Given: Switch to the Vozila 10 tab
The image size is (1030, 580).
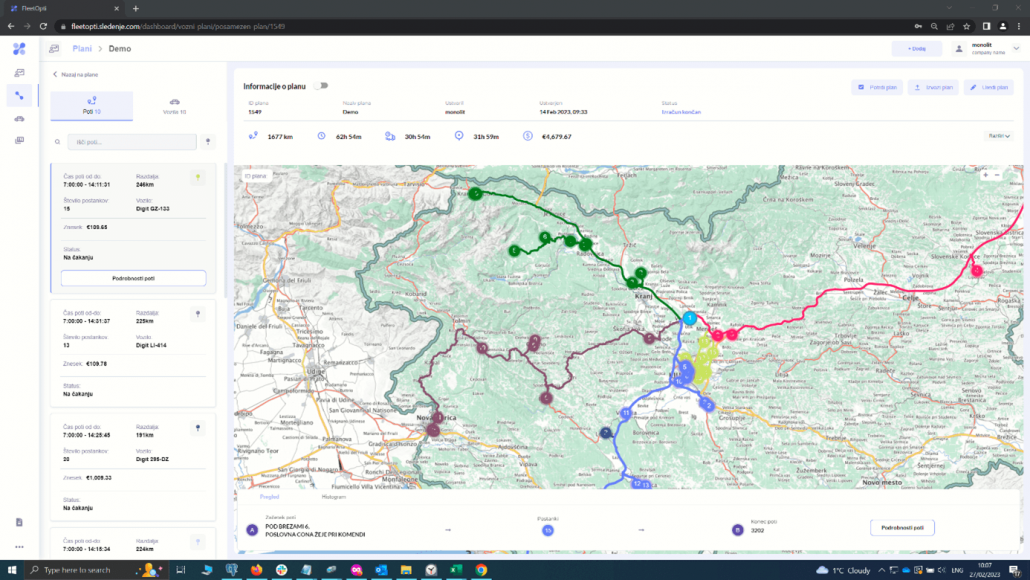Looking at the screenshot, I should (175, 106).
